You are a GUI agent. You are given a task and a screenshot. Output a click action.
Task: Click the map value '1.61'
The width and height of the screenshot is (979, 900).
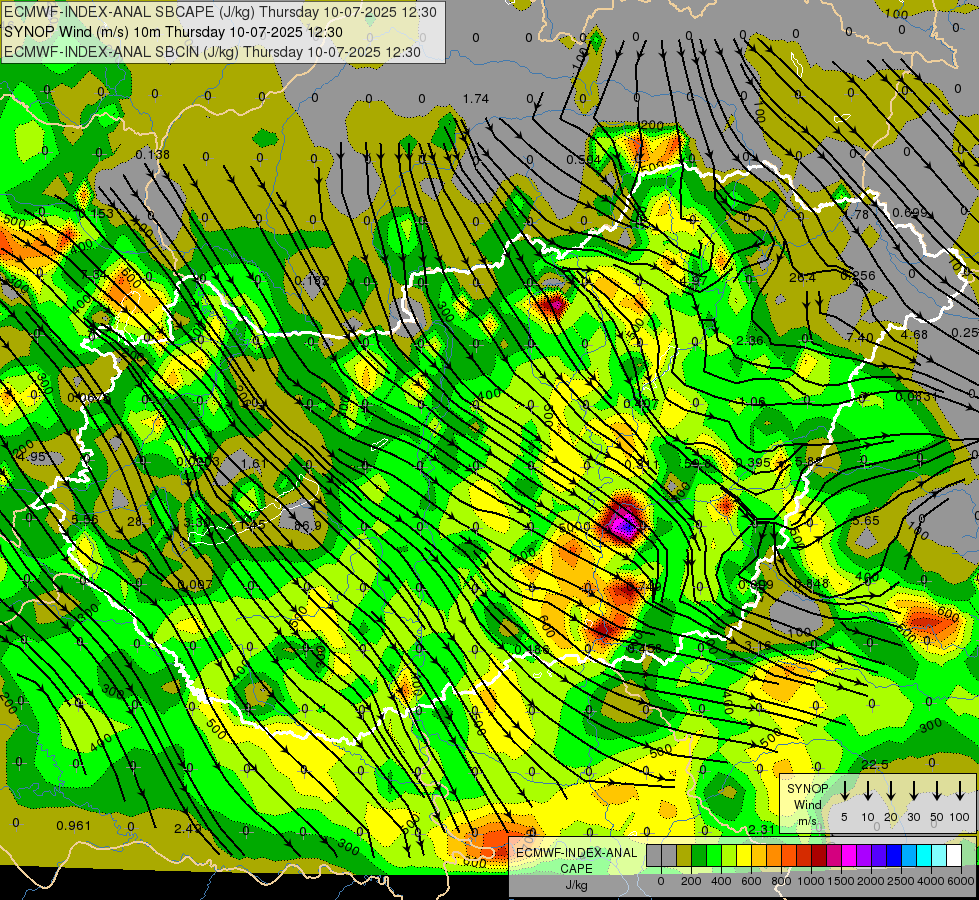[x=253, y=463]
